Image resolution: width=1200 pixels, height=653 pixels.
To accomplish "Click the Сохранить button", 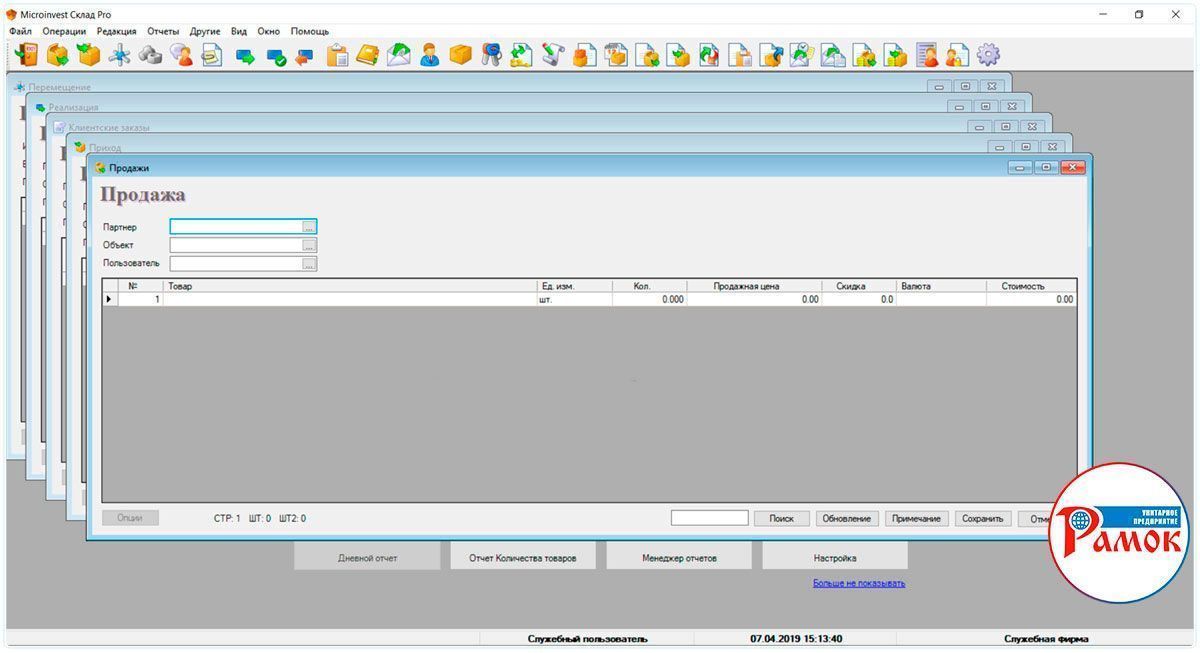I will (x=981, y=518).
